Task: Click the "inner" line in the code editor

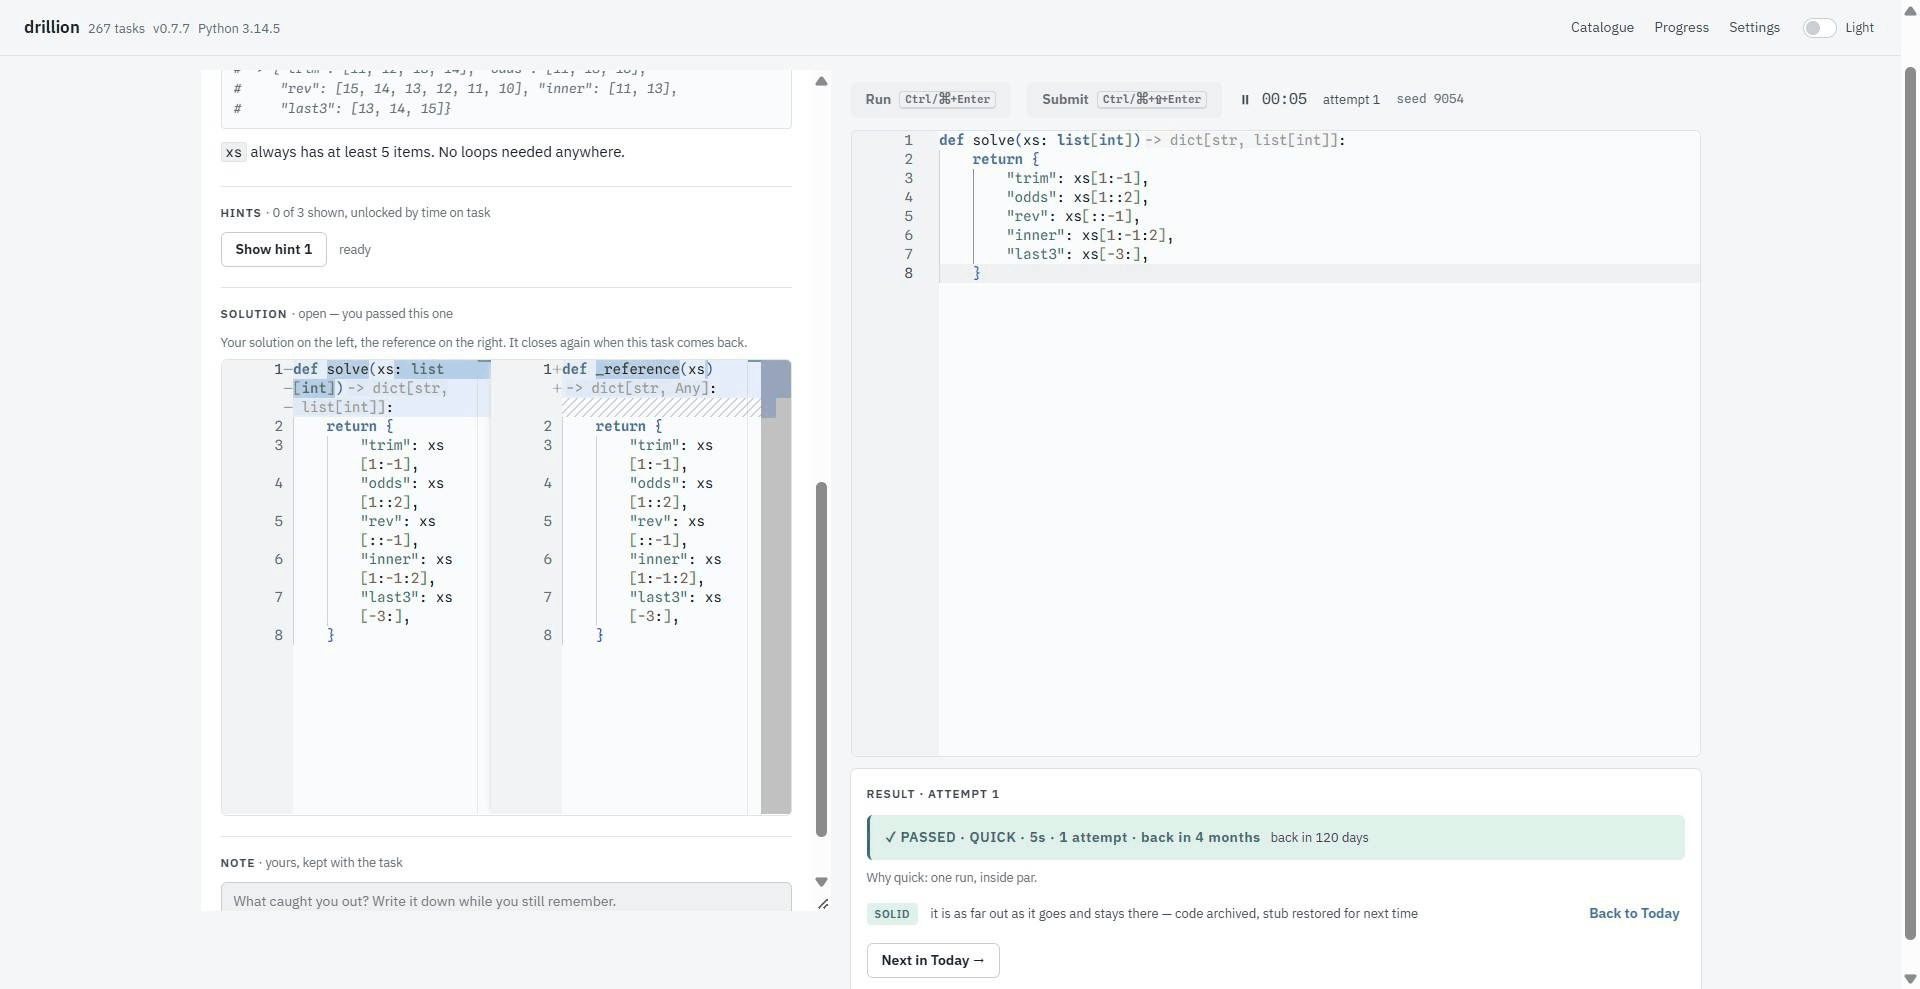Action: click(x=1089, y=235)
